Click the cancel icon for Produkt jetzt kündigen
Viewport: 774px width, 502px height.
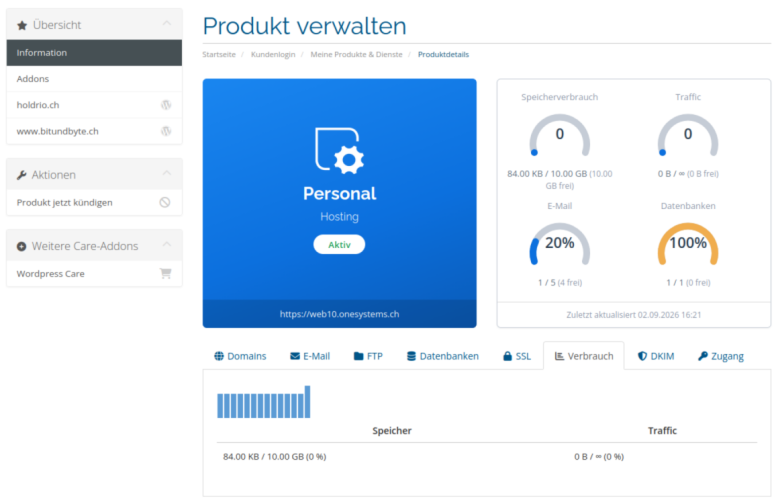click(x=165, y=202)
